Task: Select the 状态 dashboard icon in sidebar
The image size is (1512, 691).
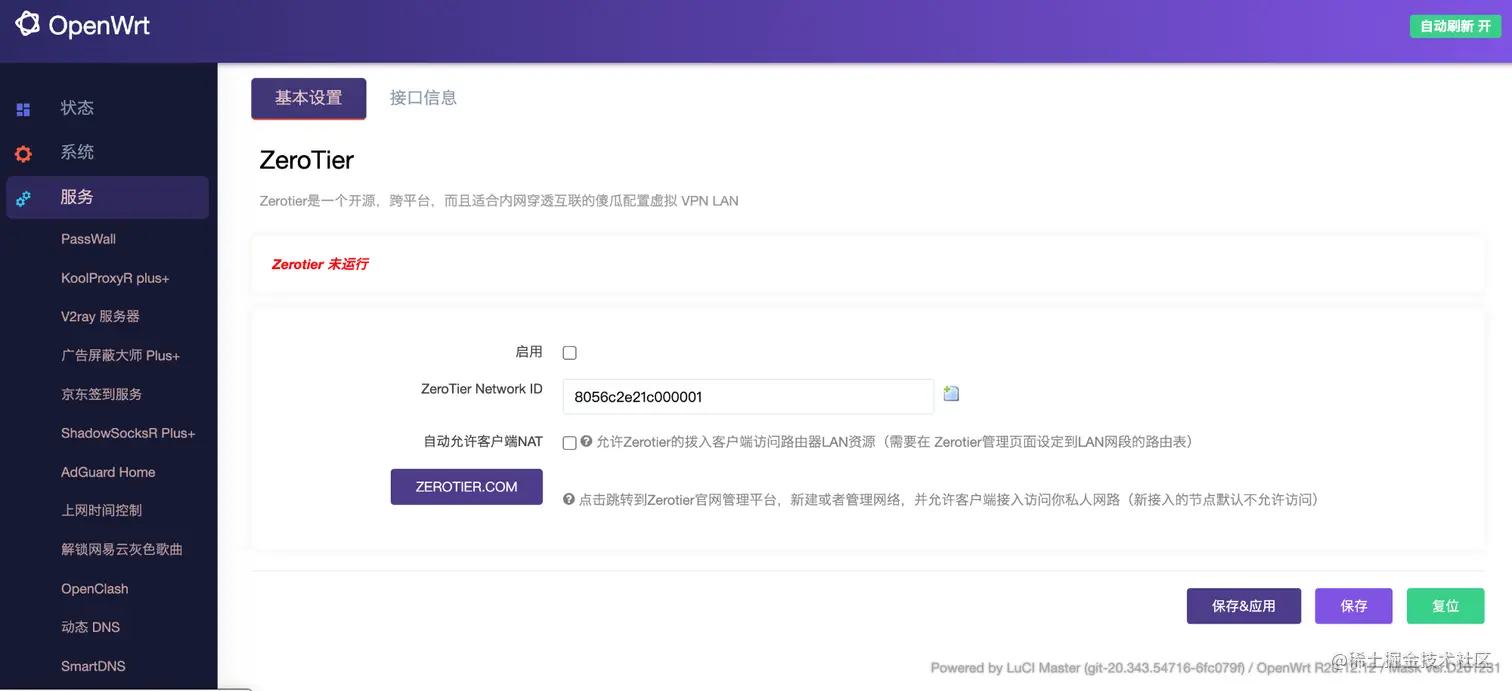Action: (22, 108)
